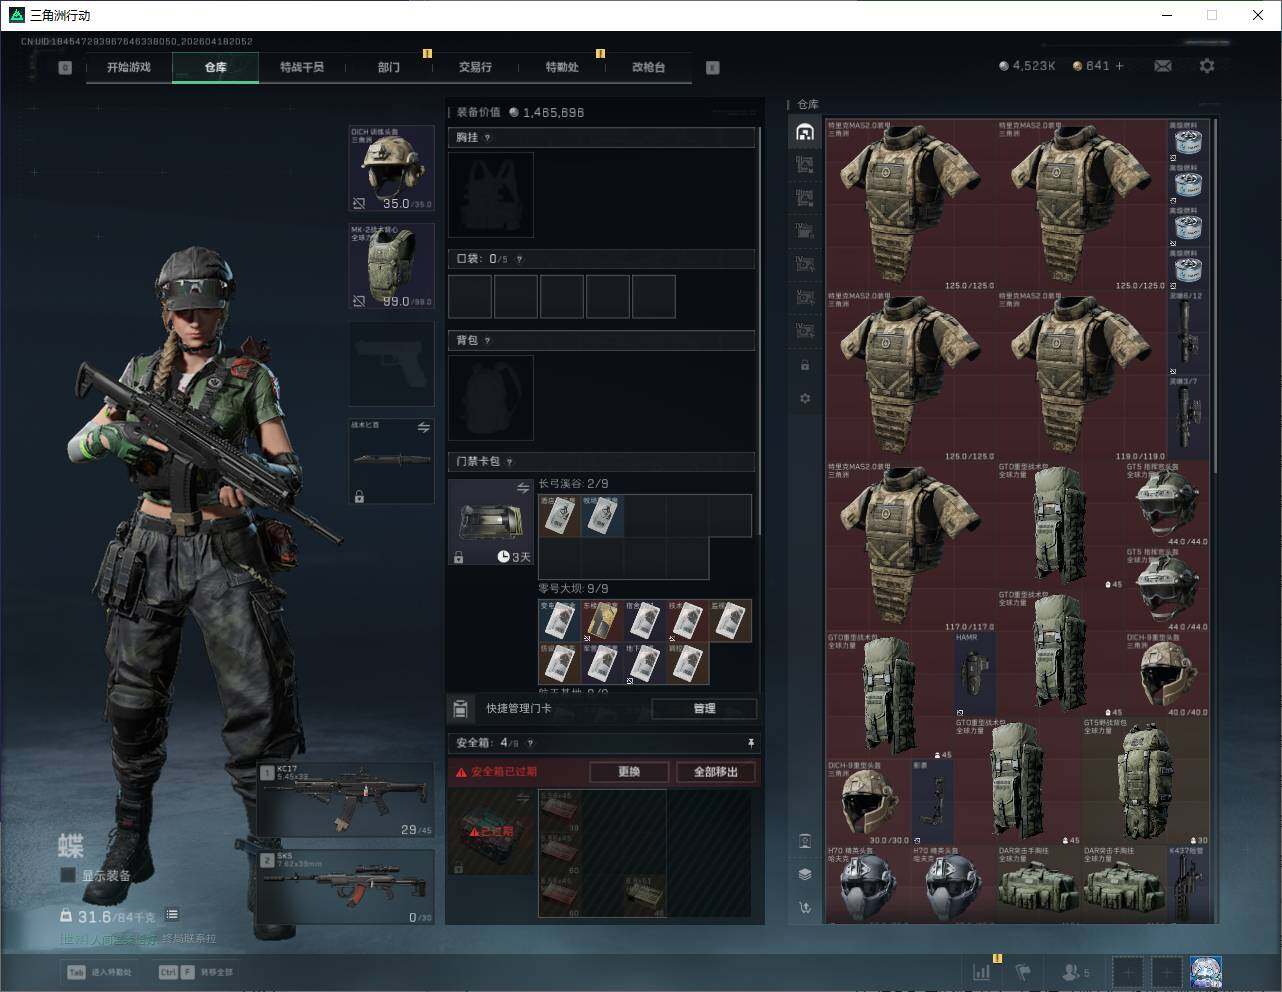The height and width of the screenshot is (992, 1282).
Task: Select the DICH-9 helmet with 40.0/40.0 durability
Action: coord(1167,675)
